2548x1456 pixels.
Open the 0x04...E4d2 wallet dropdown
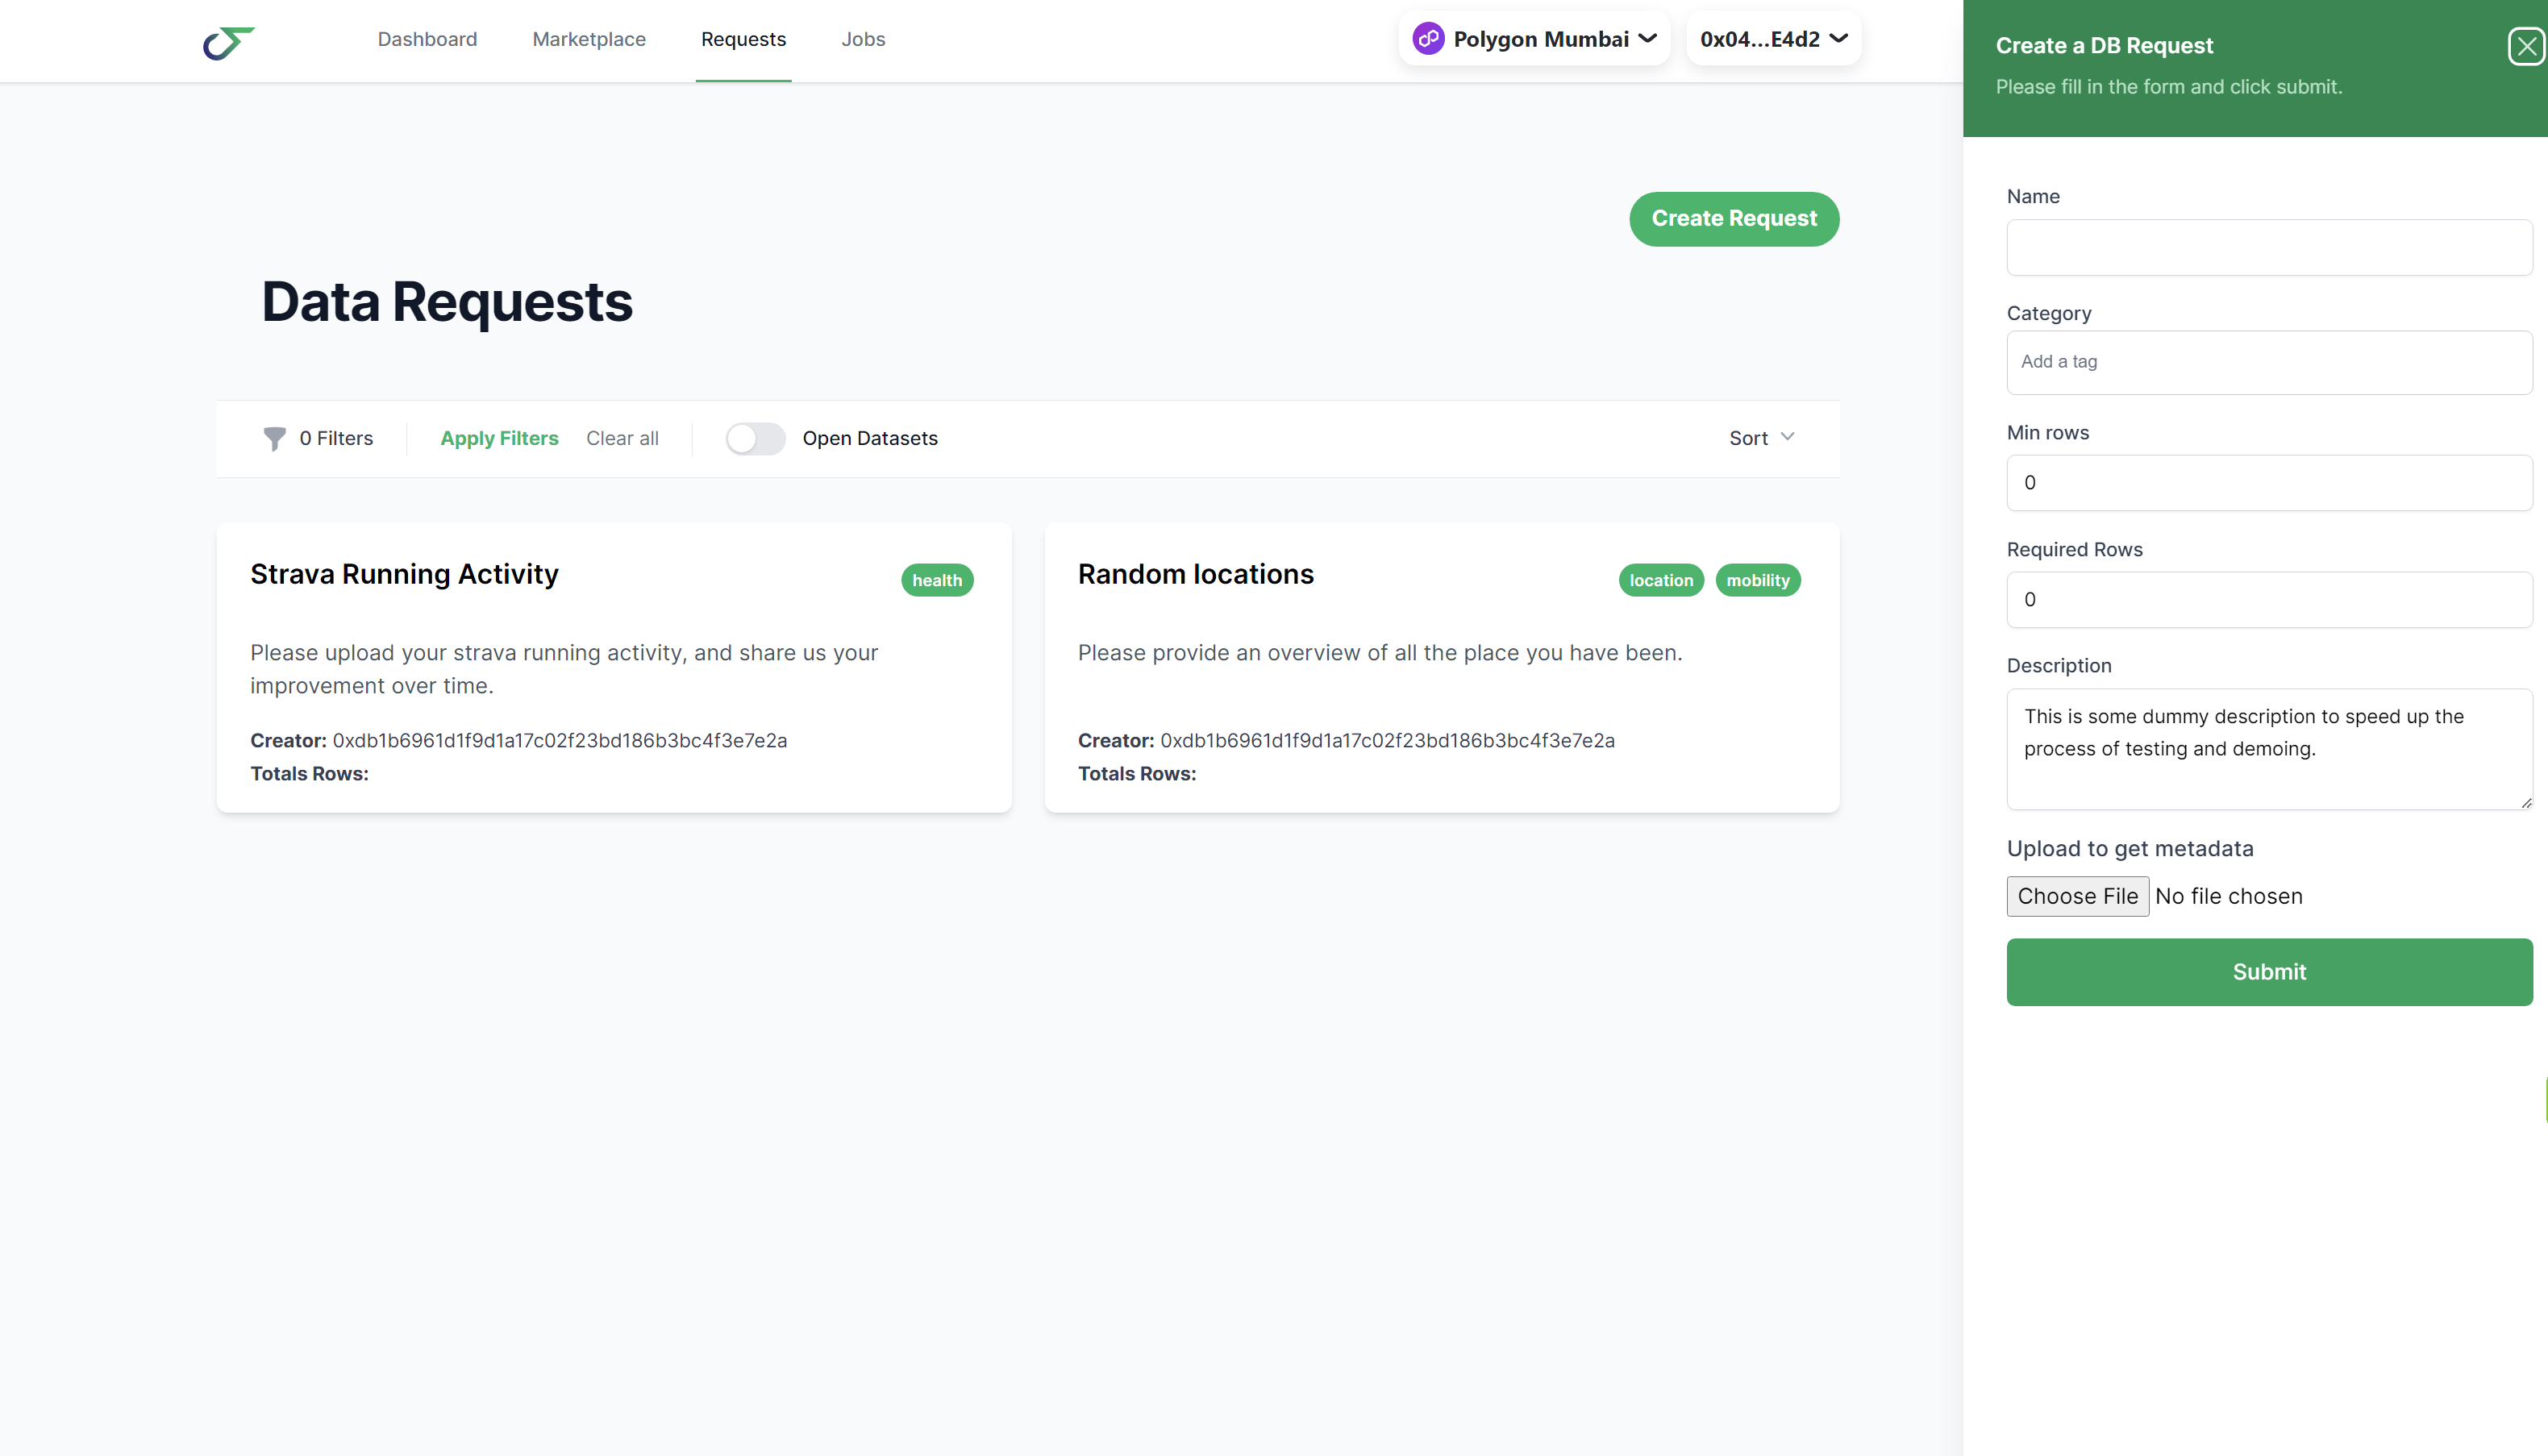coord(1773,39)
